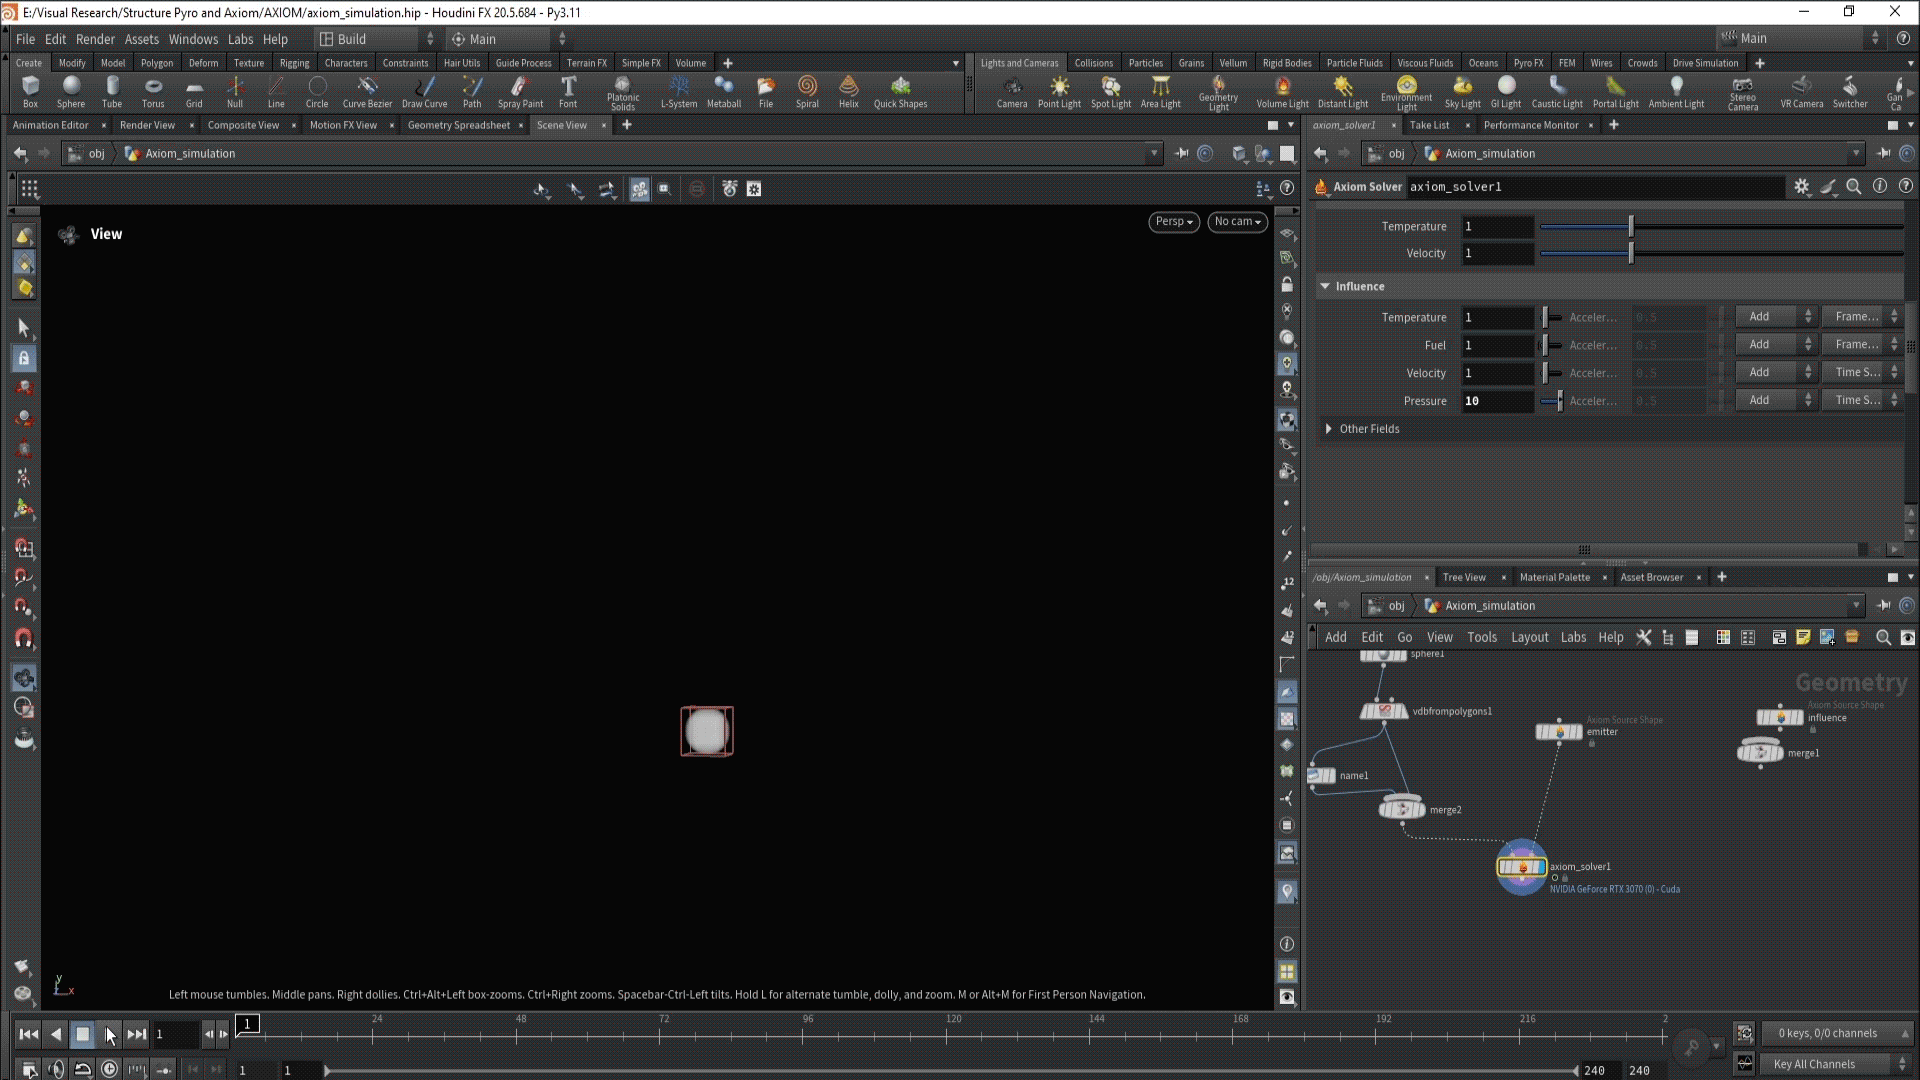This screenshot has width=1920, height=1080.
Task: Click the Sky Light shelf icon
Action: click(x=1462, y=90)
